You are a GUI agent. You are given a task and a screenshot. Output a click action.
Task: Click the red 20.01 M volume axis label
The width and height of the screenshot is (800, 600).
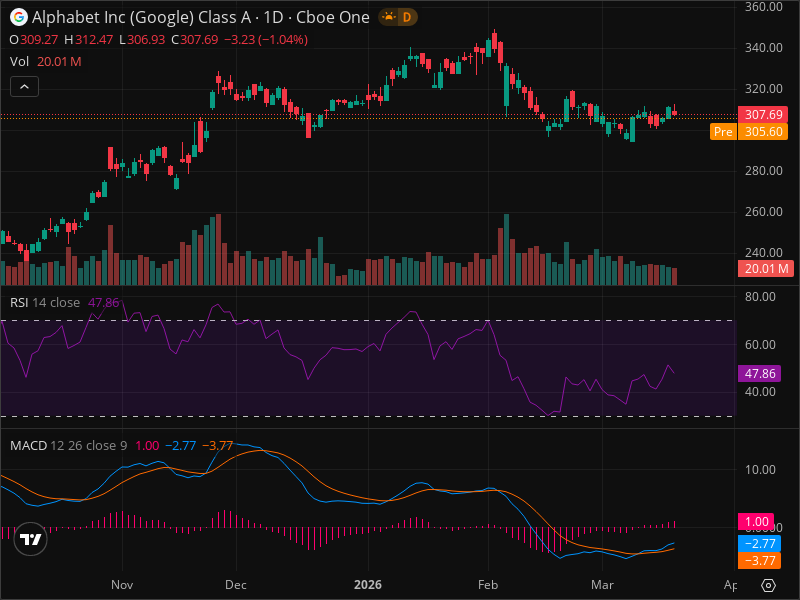click(765, 268)
